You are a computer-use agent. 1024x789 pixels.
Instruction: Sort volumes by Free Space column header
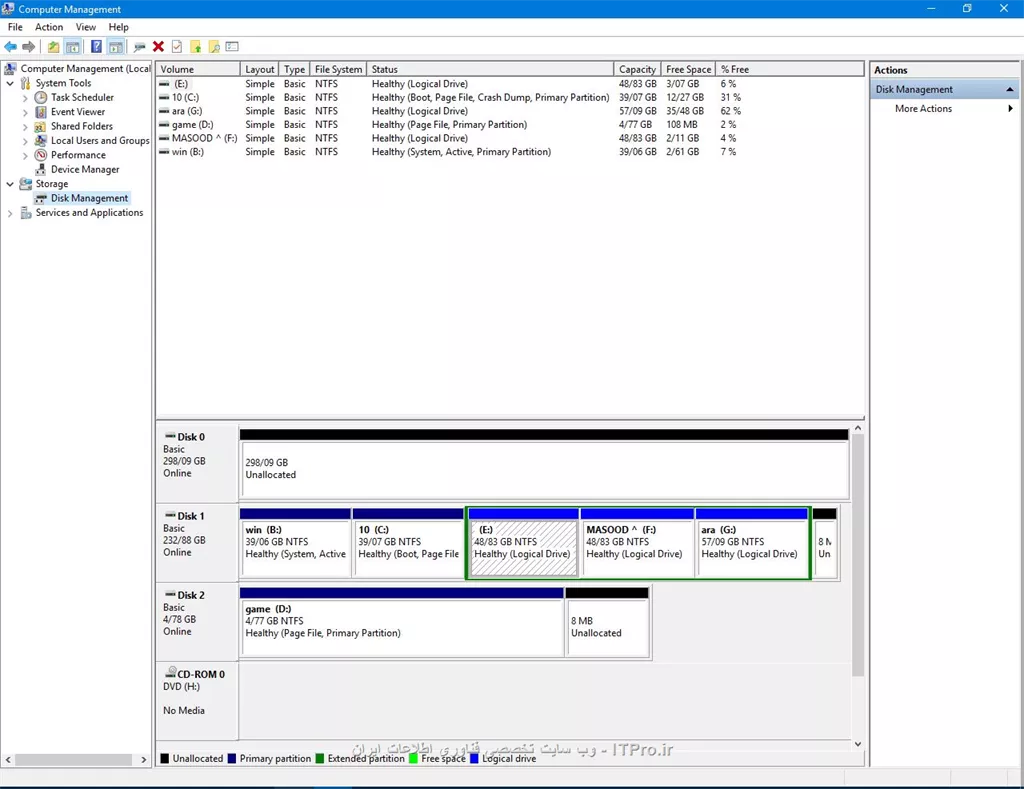[688, 69]
